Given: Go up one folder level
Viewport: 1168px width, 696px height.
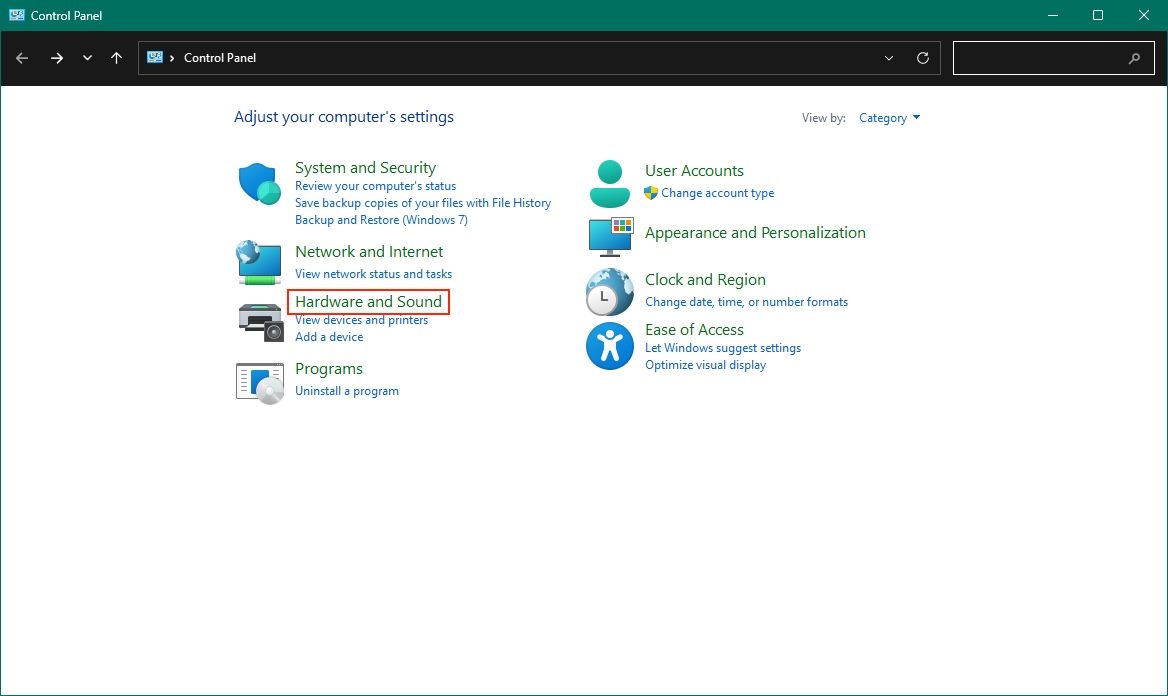Looking at the screenshot, I should point(117,58).
